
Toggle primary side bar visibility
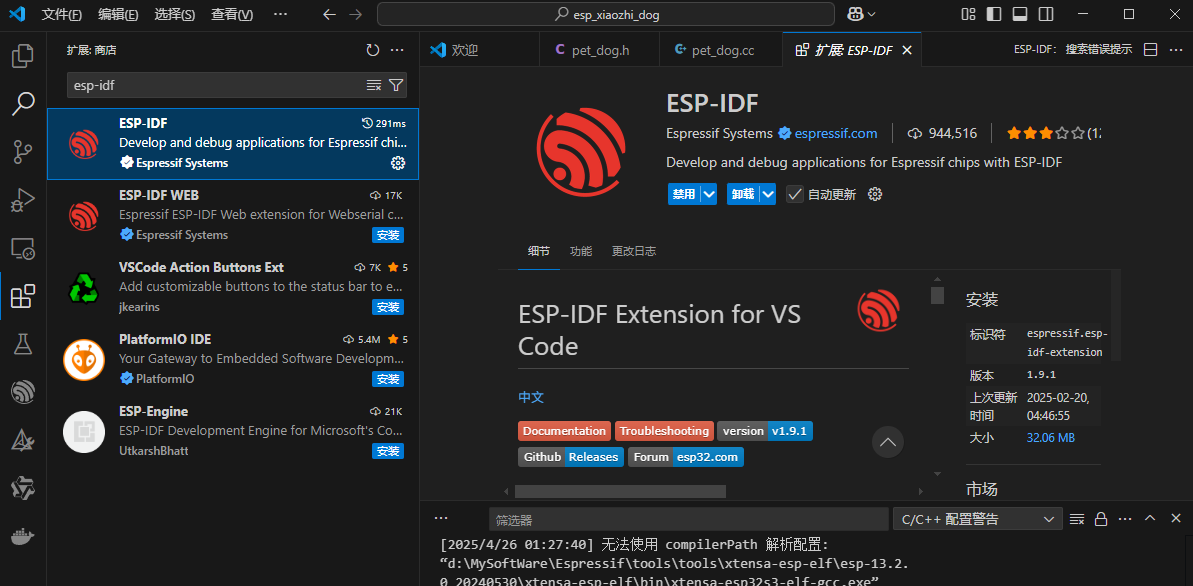(994, 14)
